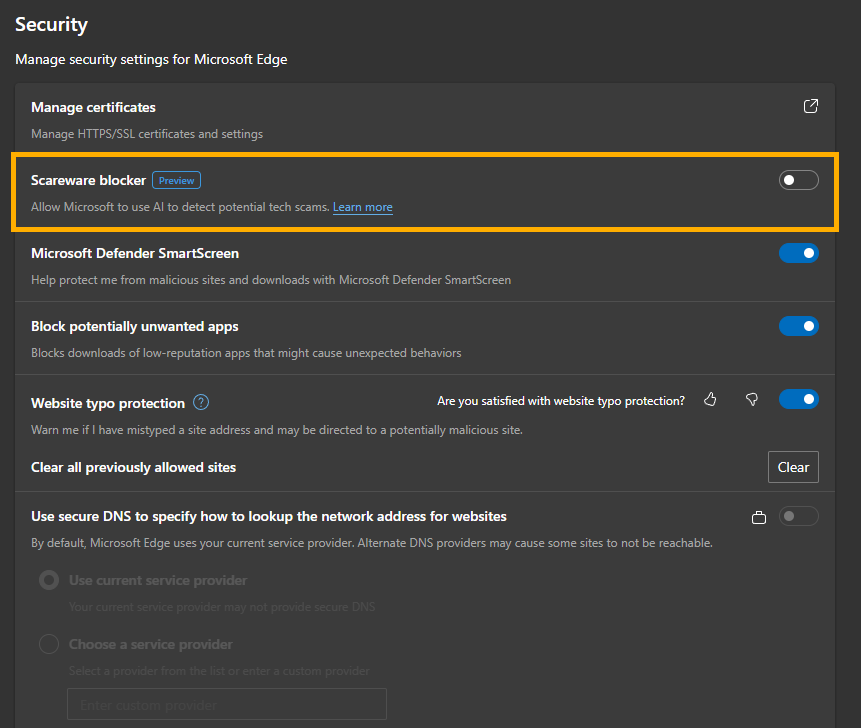Click 'By default, Microsoft Edge uses' description

pyautogui.click(x=372, y=543)
